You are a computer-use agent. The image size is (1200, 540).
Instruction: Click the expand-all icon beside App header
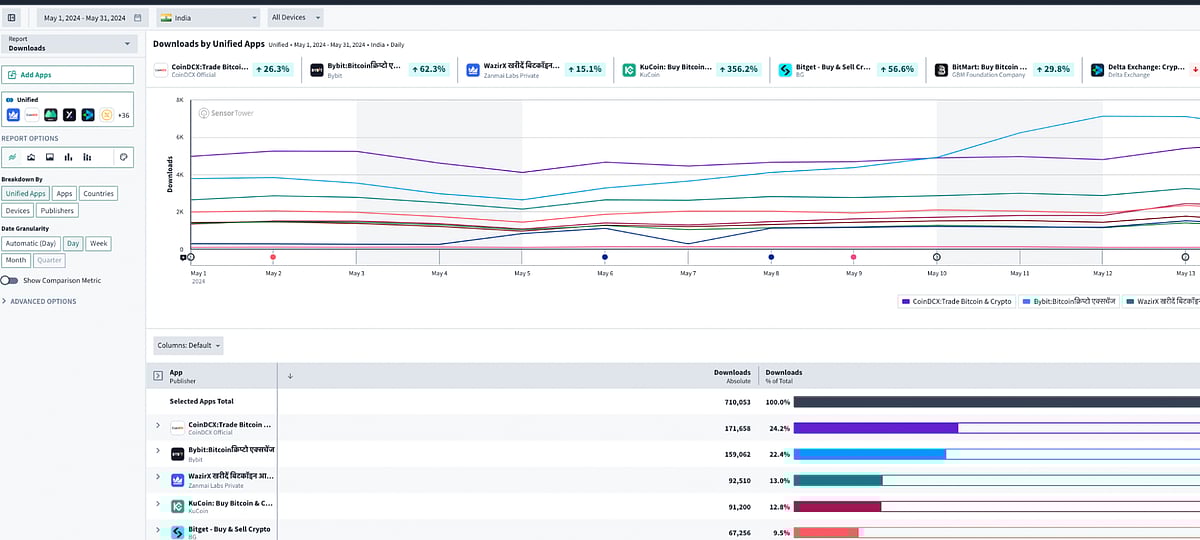[x=157, y=376]
